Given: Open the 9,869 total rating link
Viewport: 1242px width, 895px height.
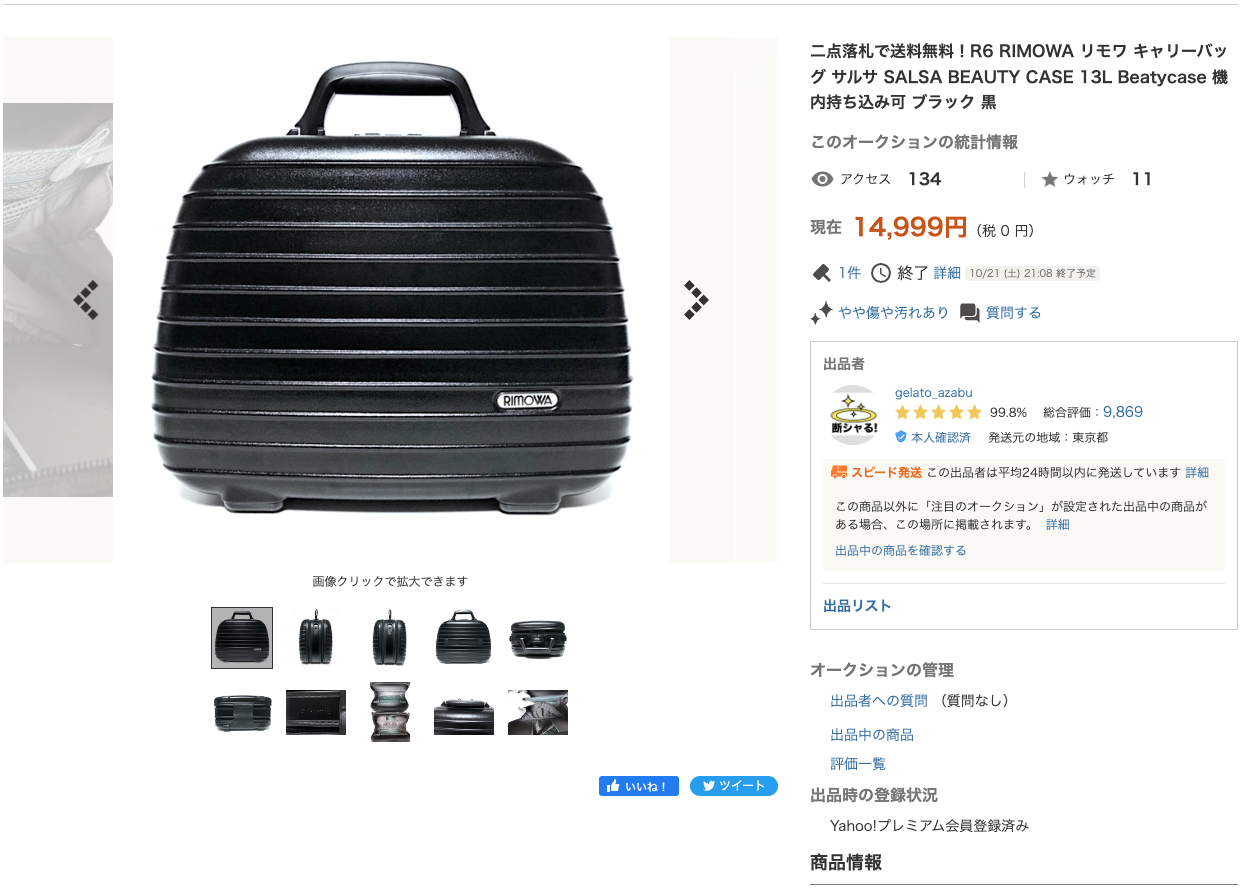Looking at the screenshot, I should coord(1123,412).
